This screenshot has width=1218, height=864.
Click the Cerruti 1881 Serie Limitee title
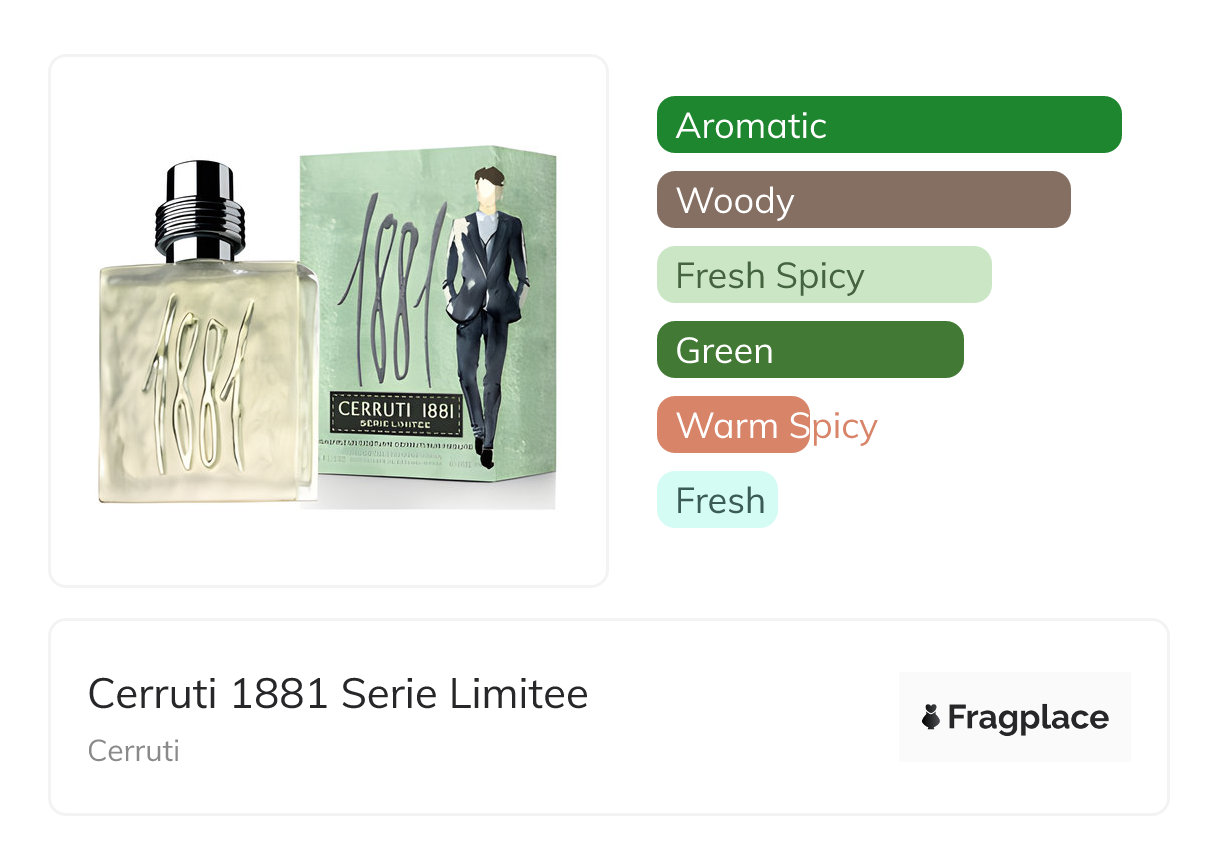[337, 694]
